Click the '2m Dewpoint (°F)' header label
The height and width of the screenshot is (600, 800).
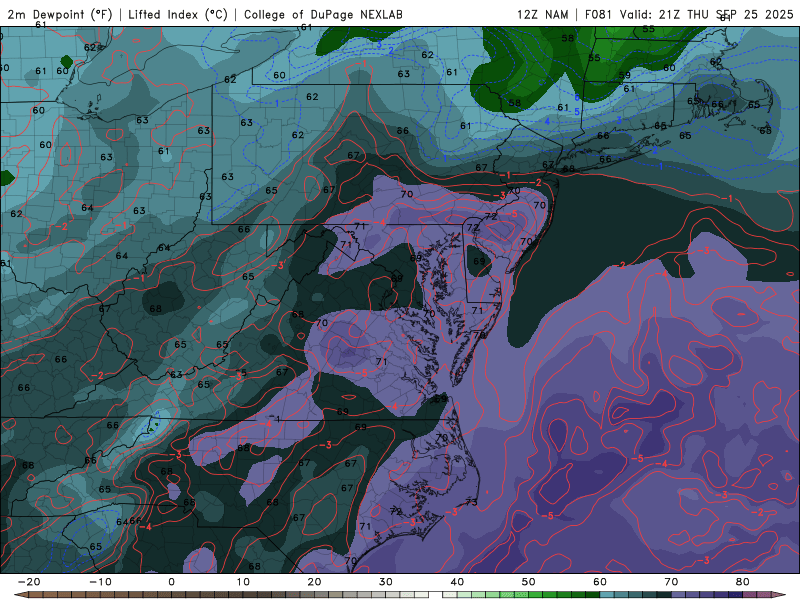59,14
